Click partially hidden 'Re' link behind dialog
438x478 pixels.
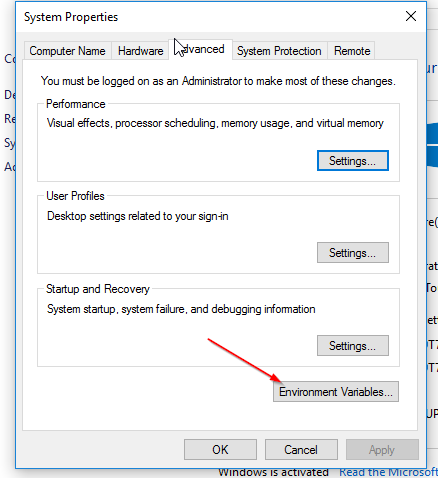pos(10,119)
